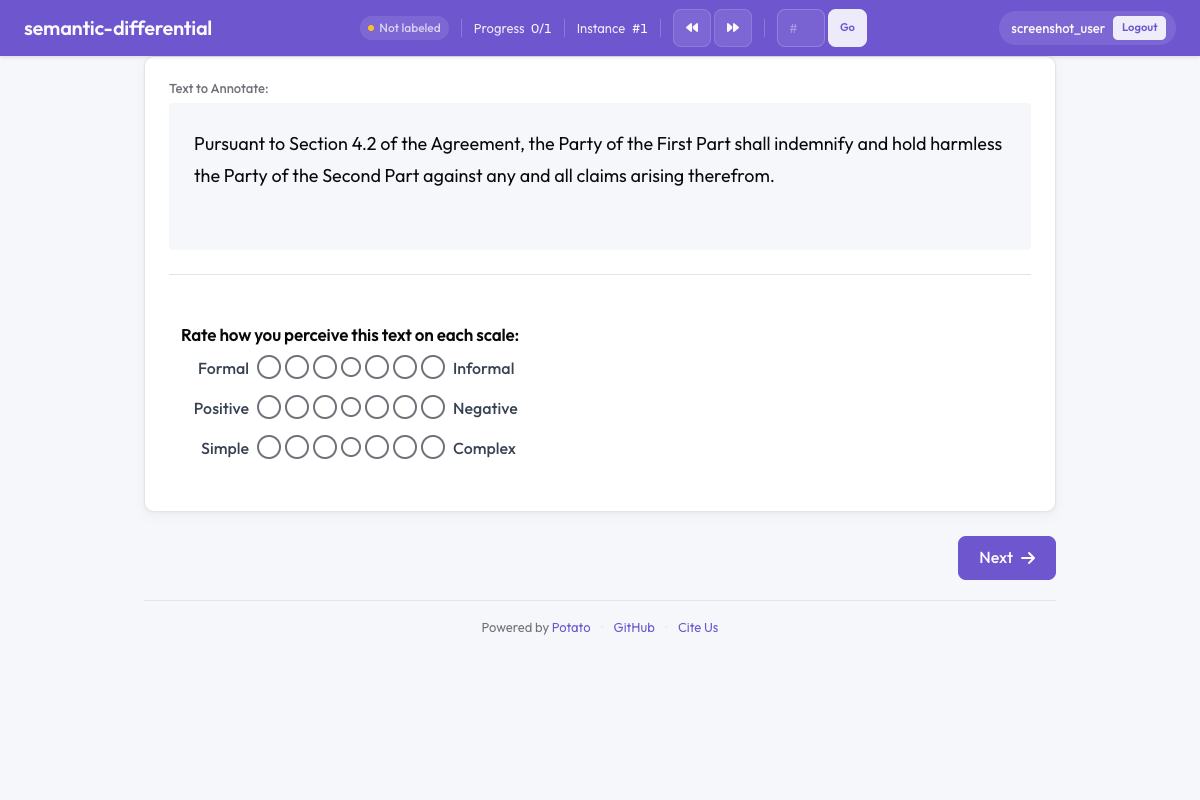Choose the radio nearest Complex
Viewport: 1200px width, 800px height.
433,448
